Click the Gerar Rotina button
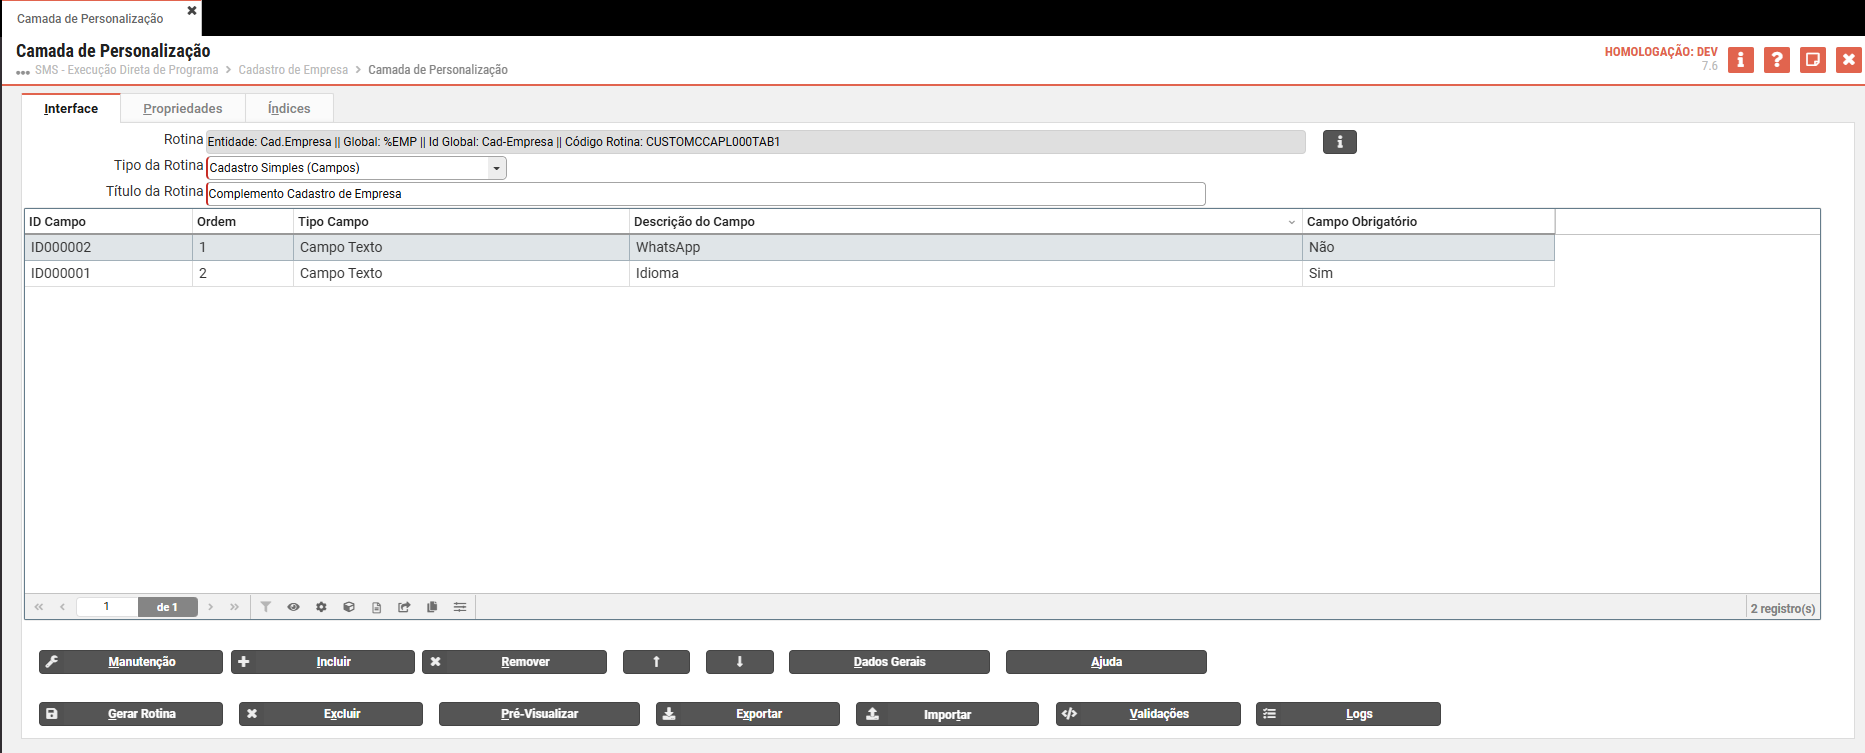The width and height of the screenshot is (1865, 753). [131, 714]
